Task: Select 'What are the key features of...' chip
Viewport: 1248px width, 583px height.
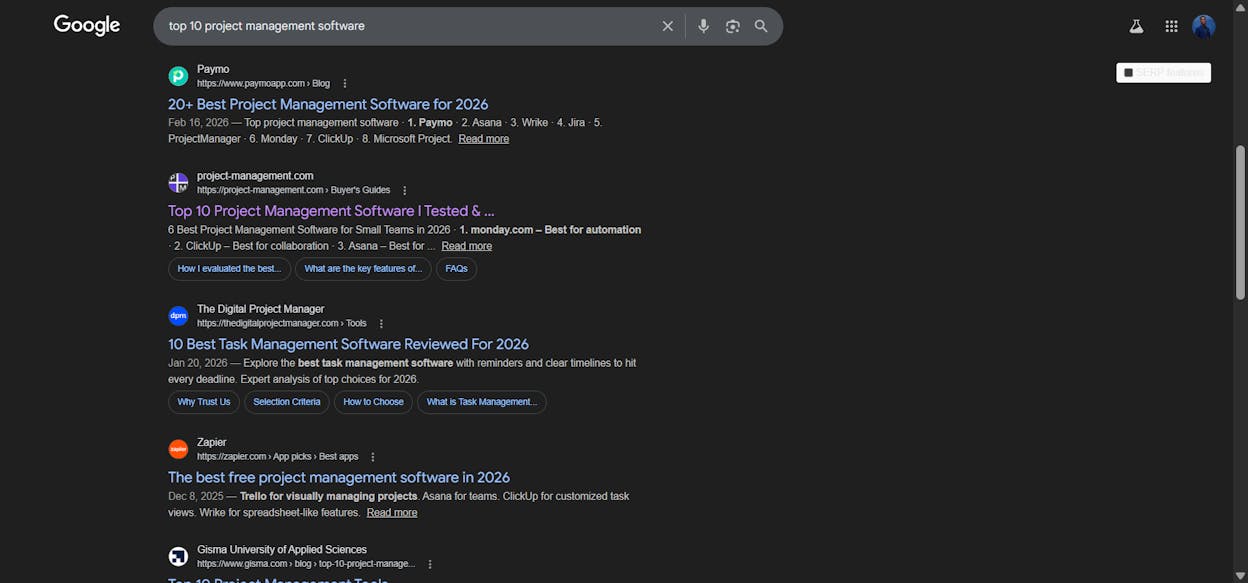Action: (363, 269)
